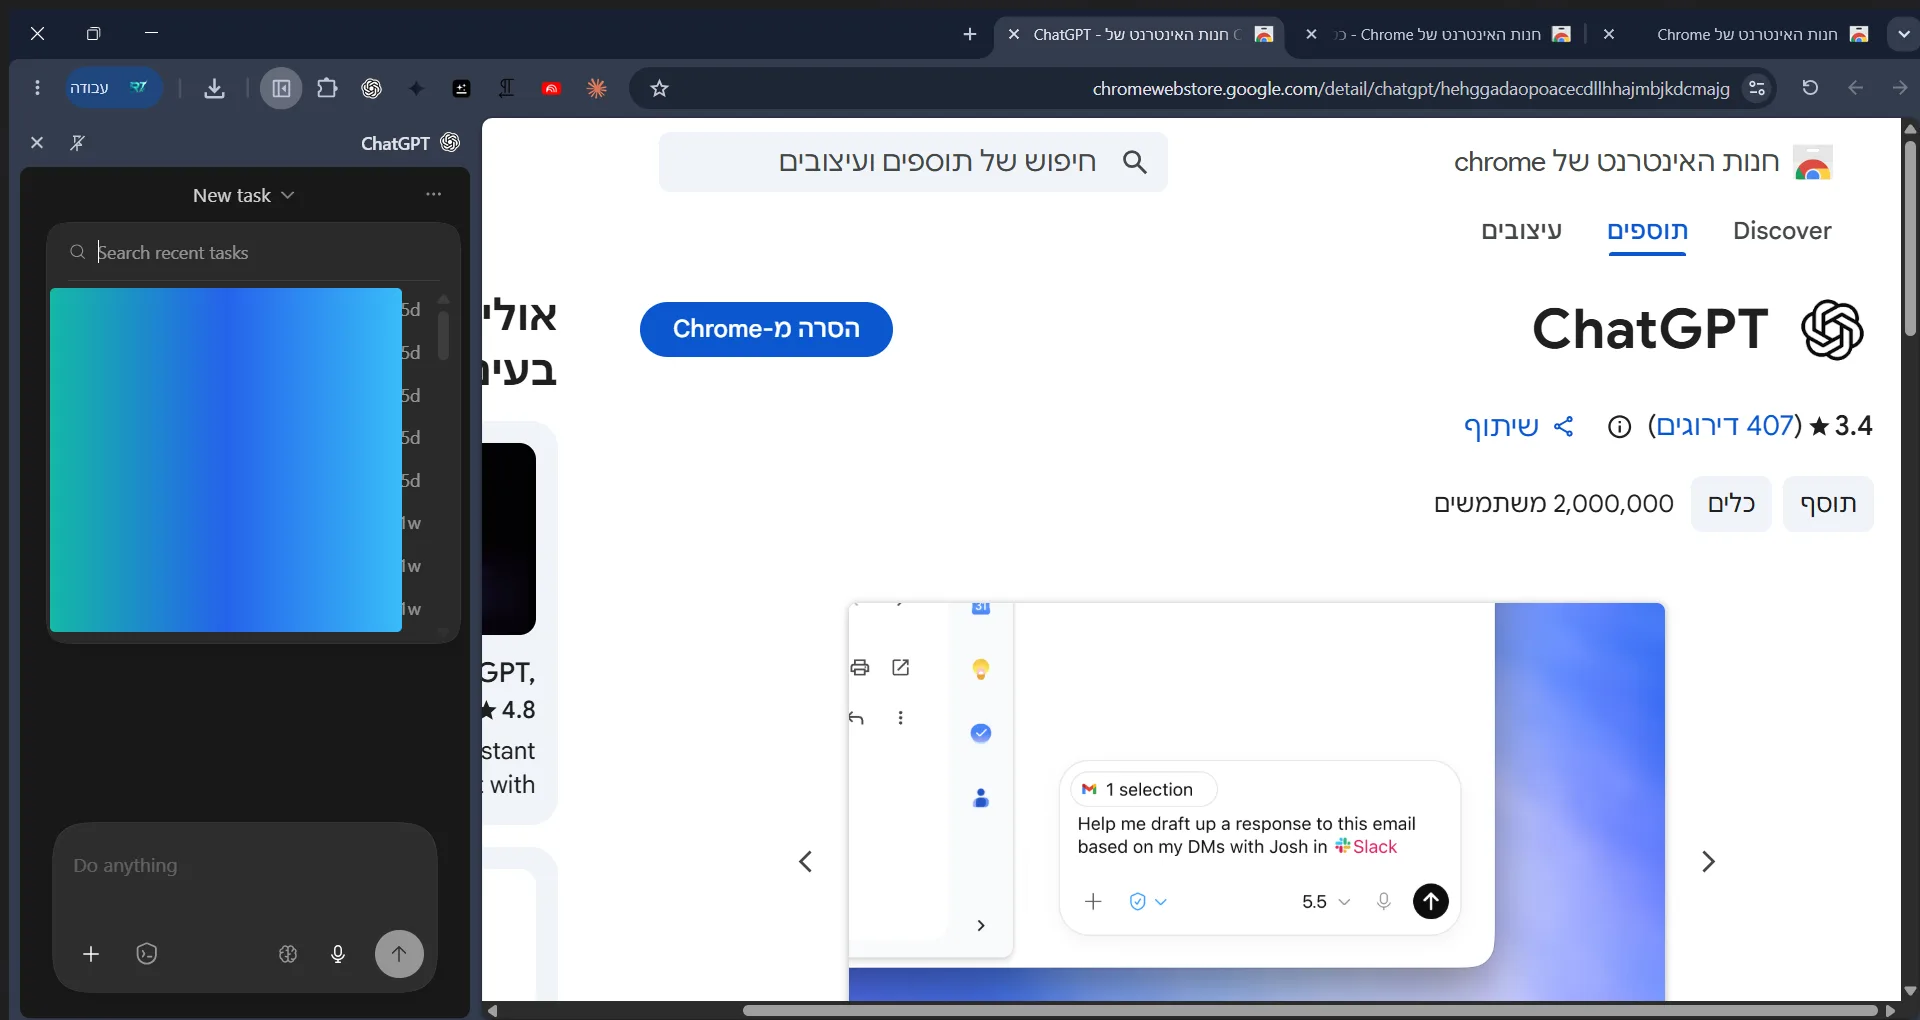
Task: Add attachment with plus in side panel
Action: (91, 954)
